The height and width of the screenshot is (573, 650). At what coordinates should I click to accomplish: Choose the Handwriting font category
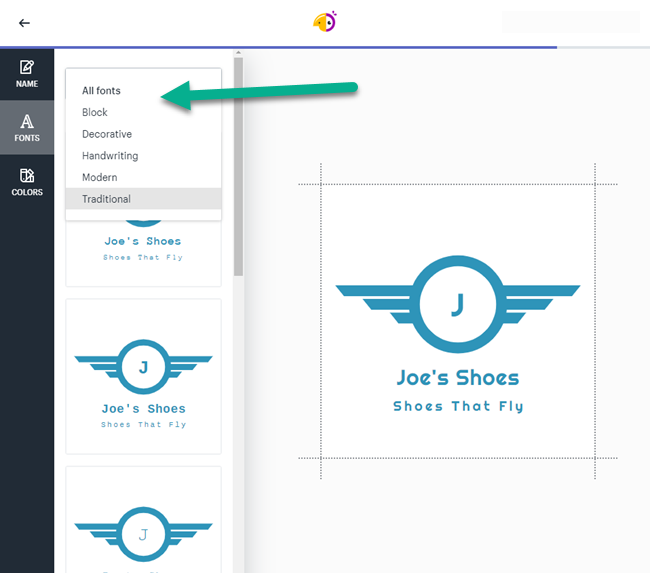point(110,156)
